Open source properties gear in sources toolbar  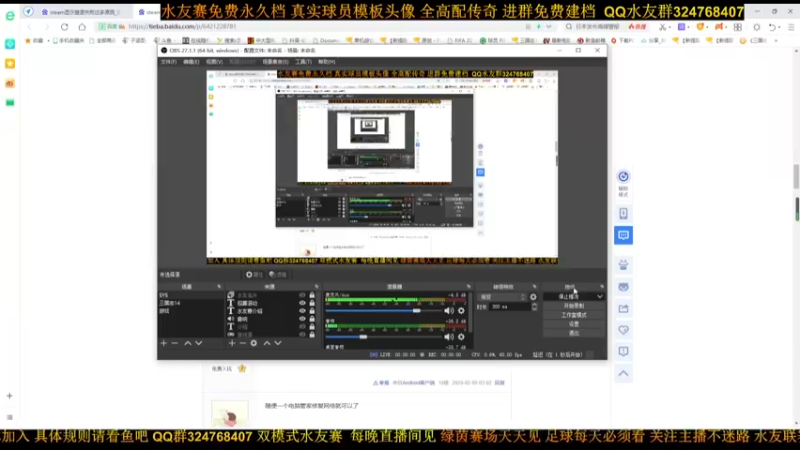pos(254,343)
